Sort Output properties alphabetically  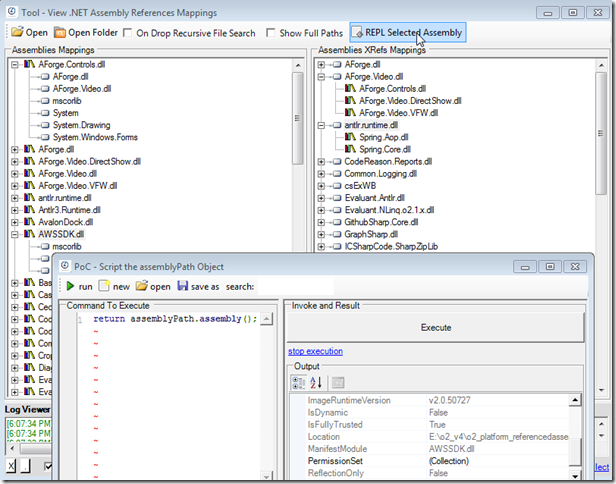(x=315, y=382)
